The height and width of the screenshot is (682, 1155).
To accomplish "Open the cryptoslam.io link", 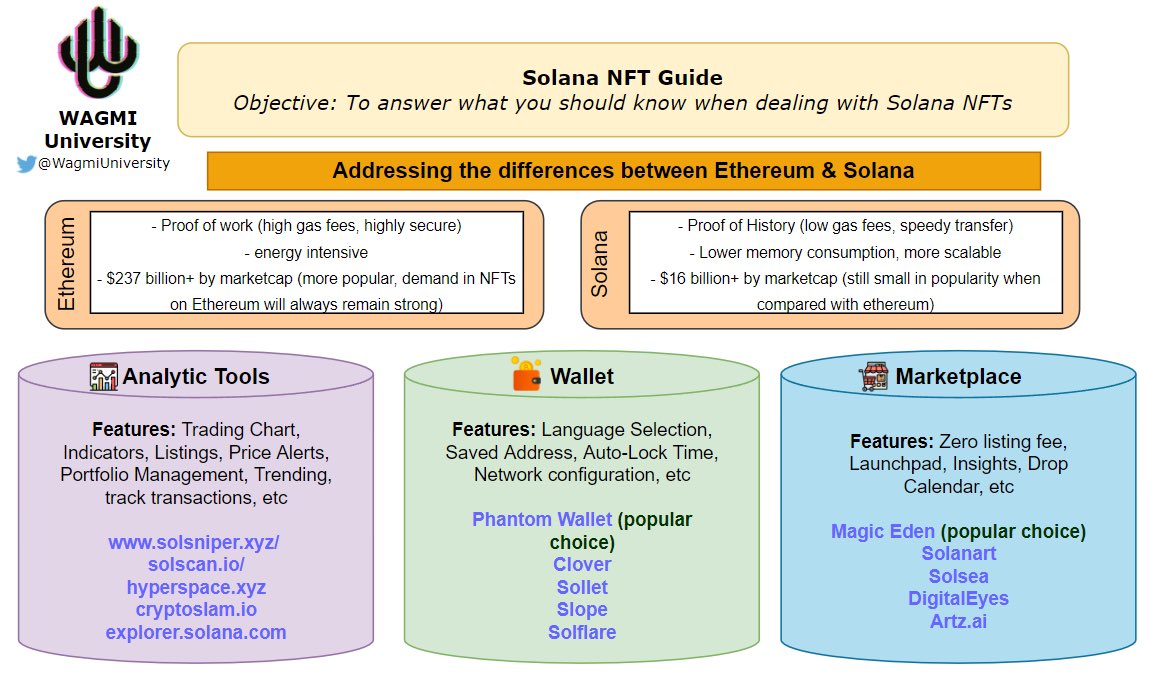I will pyautogui.click(x=196, y=610).
